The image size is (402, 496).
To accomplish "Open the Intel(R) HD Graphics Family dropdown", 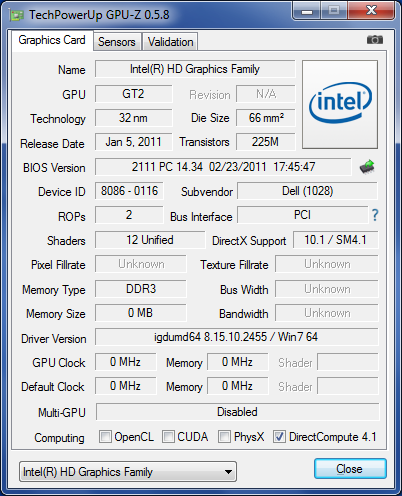I will click(128, 472).
